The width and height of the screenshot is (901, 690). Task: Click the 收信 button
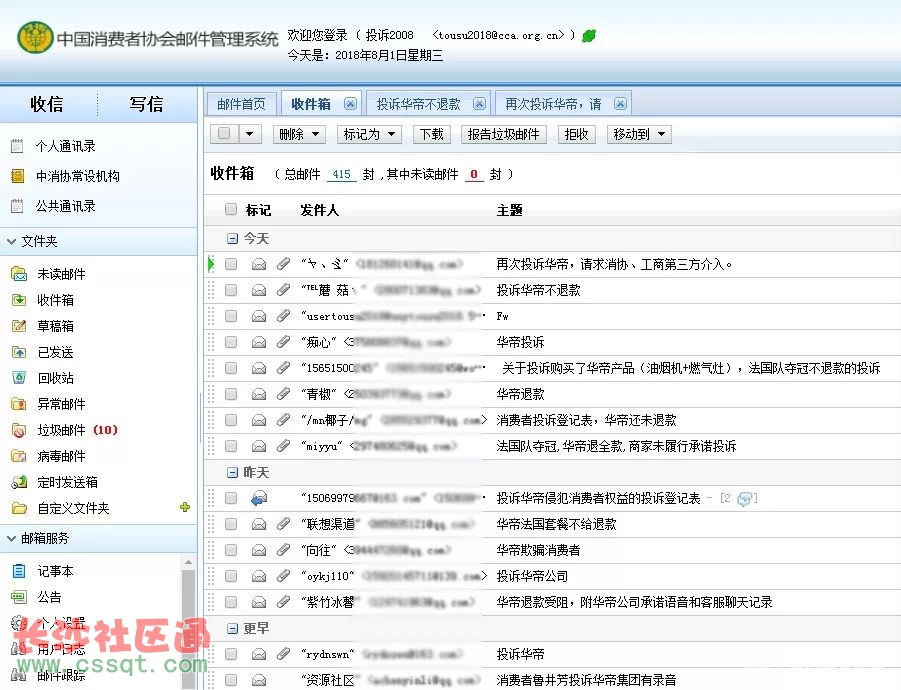pos(47,104)
